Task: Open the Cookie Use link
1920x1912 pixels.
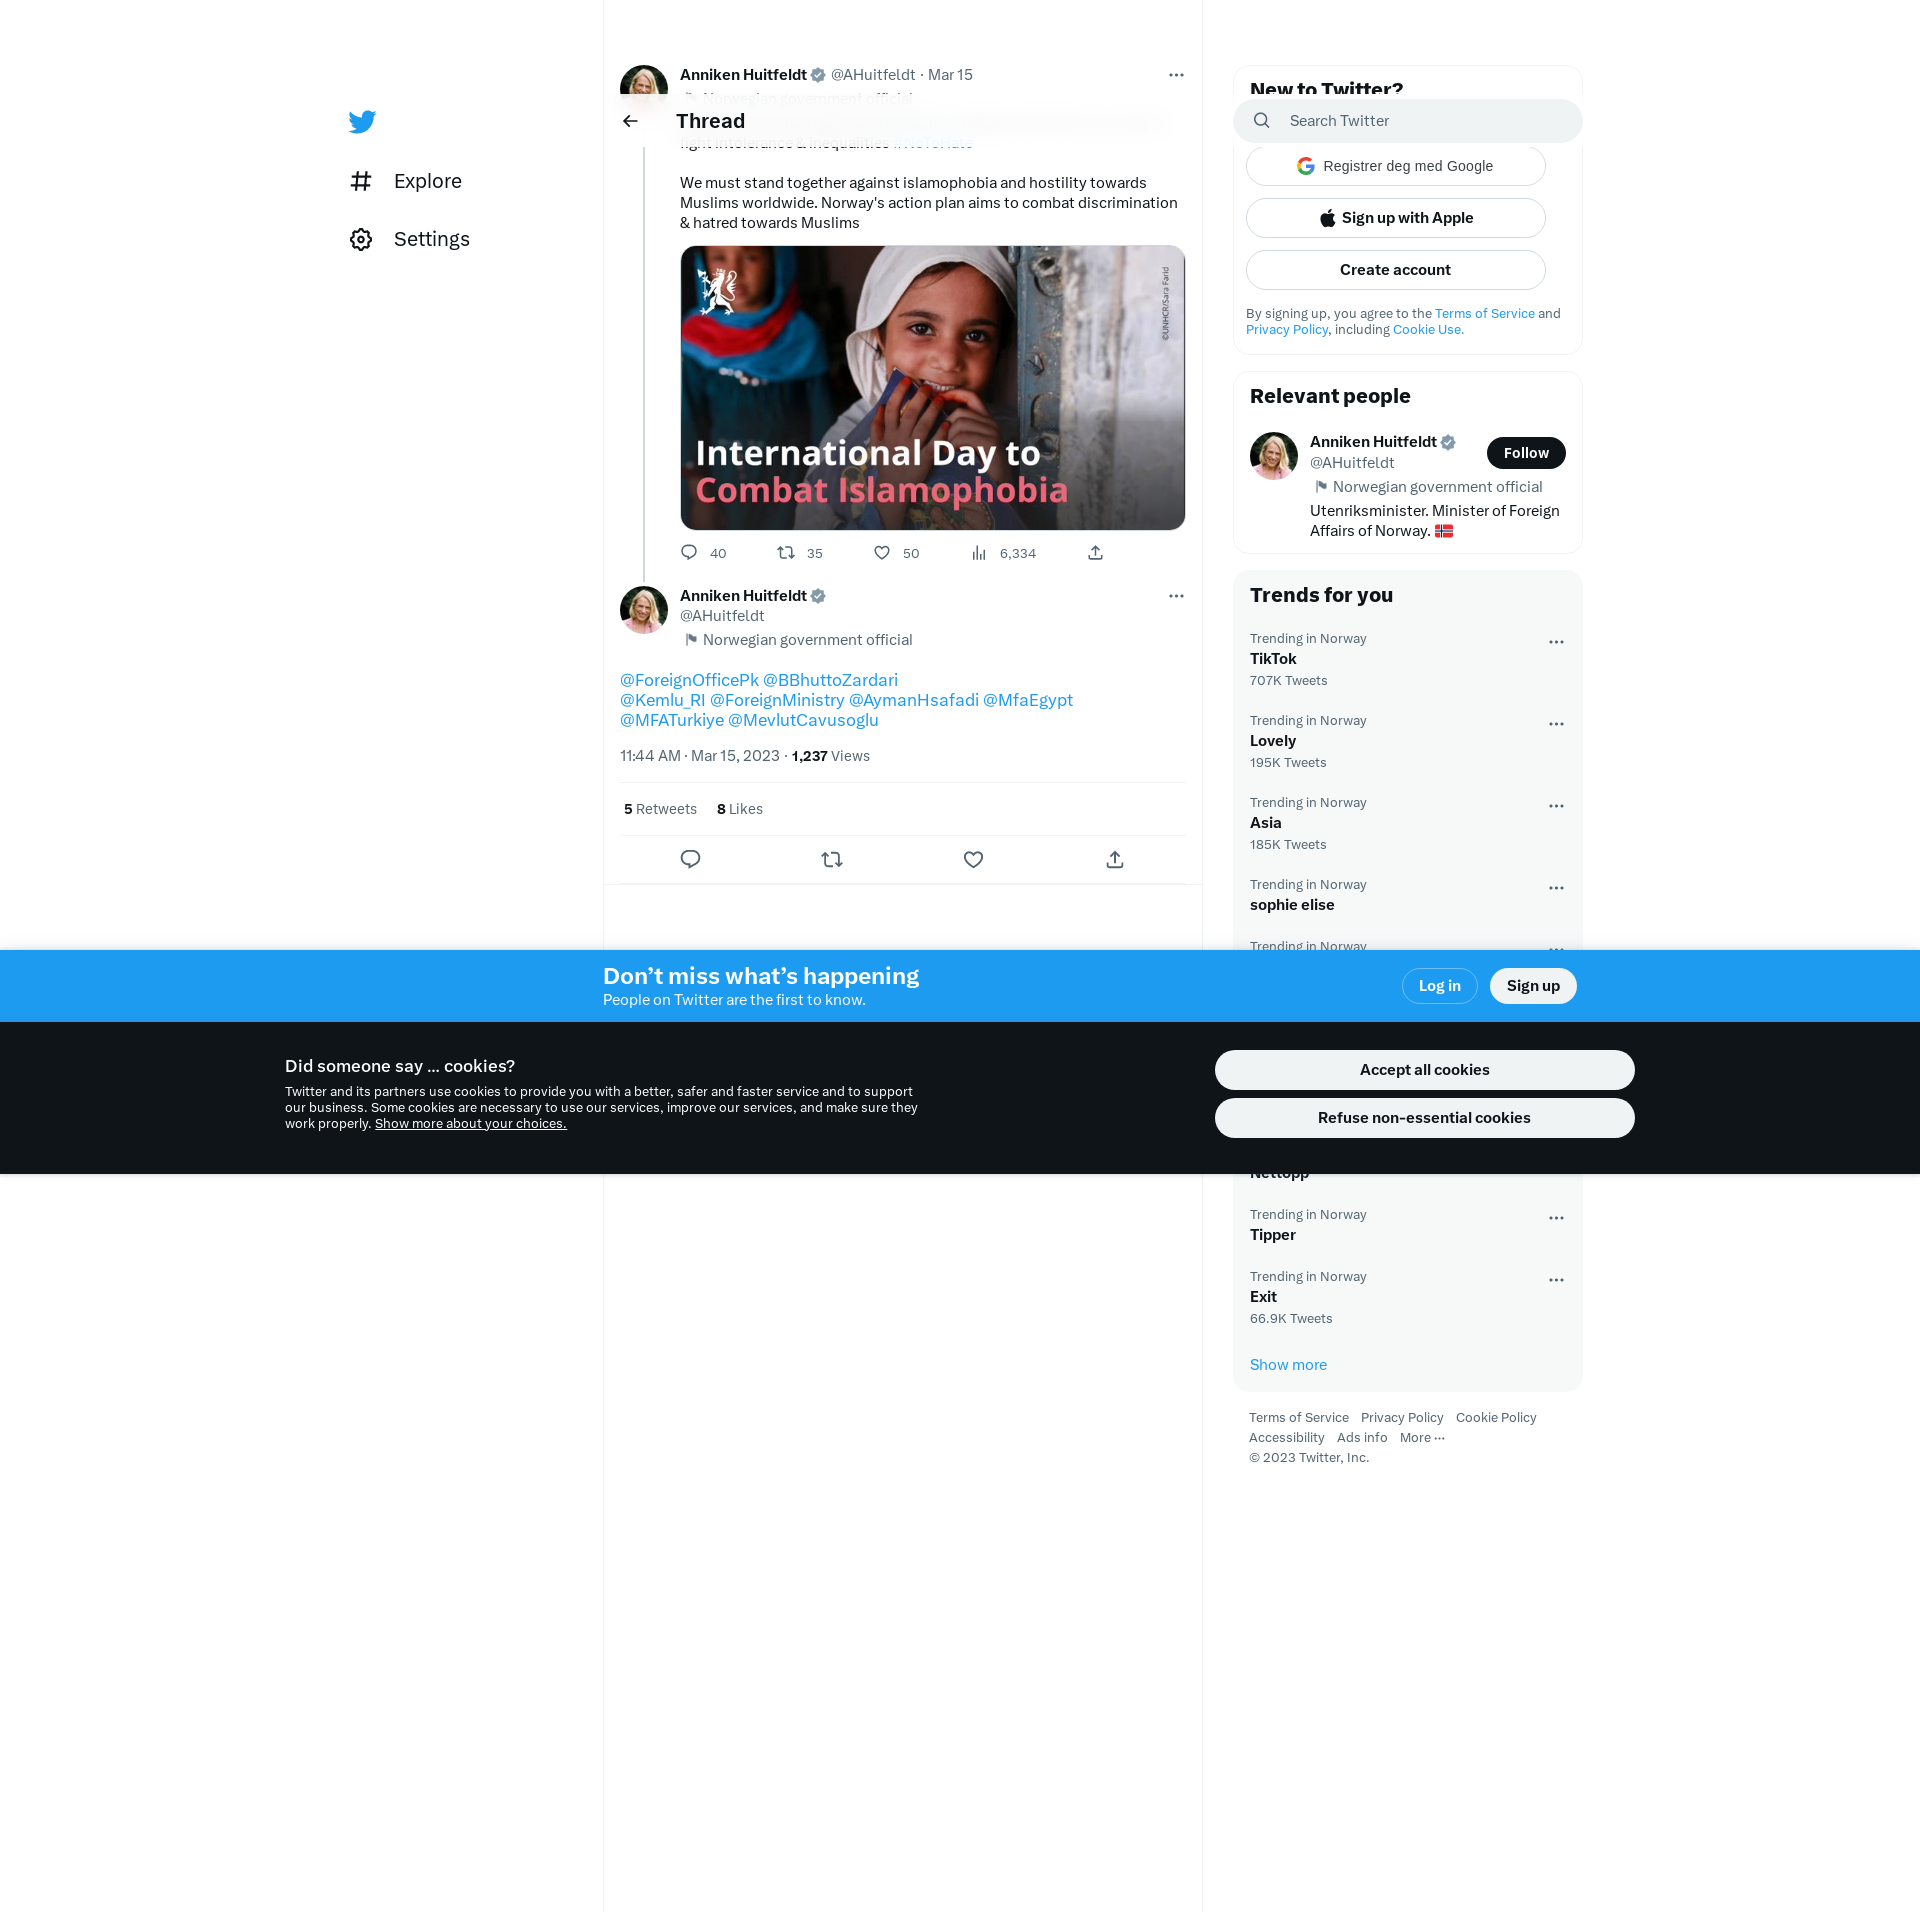Action: [x=1428, y=330]
